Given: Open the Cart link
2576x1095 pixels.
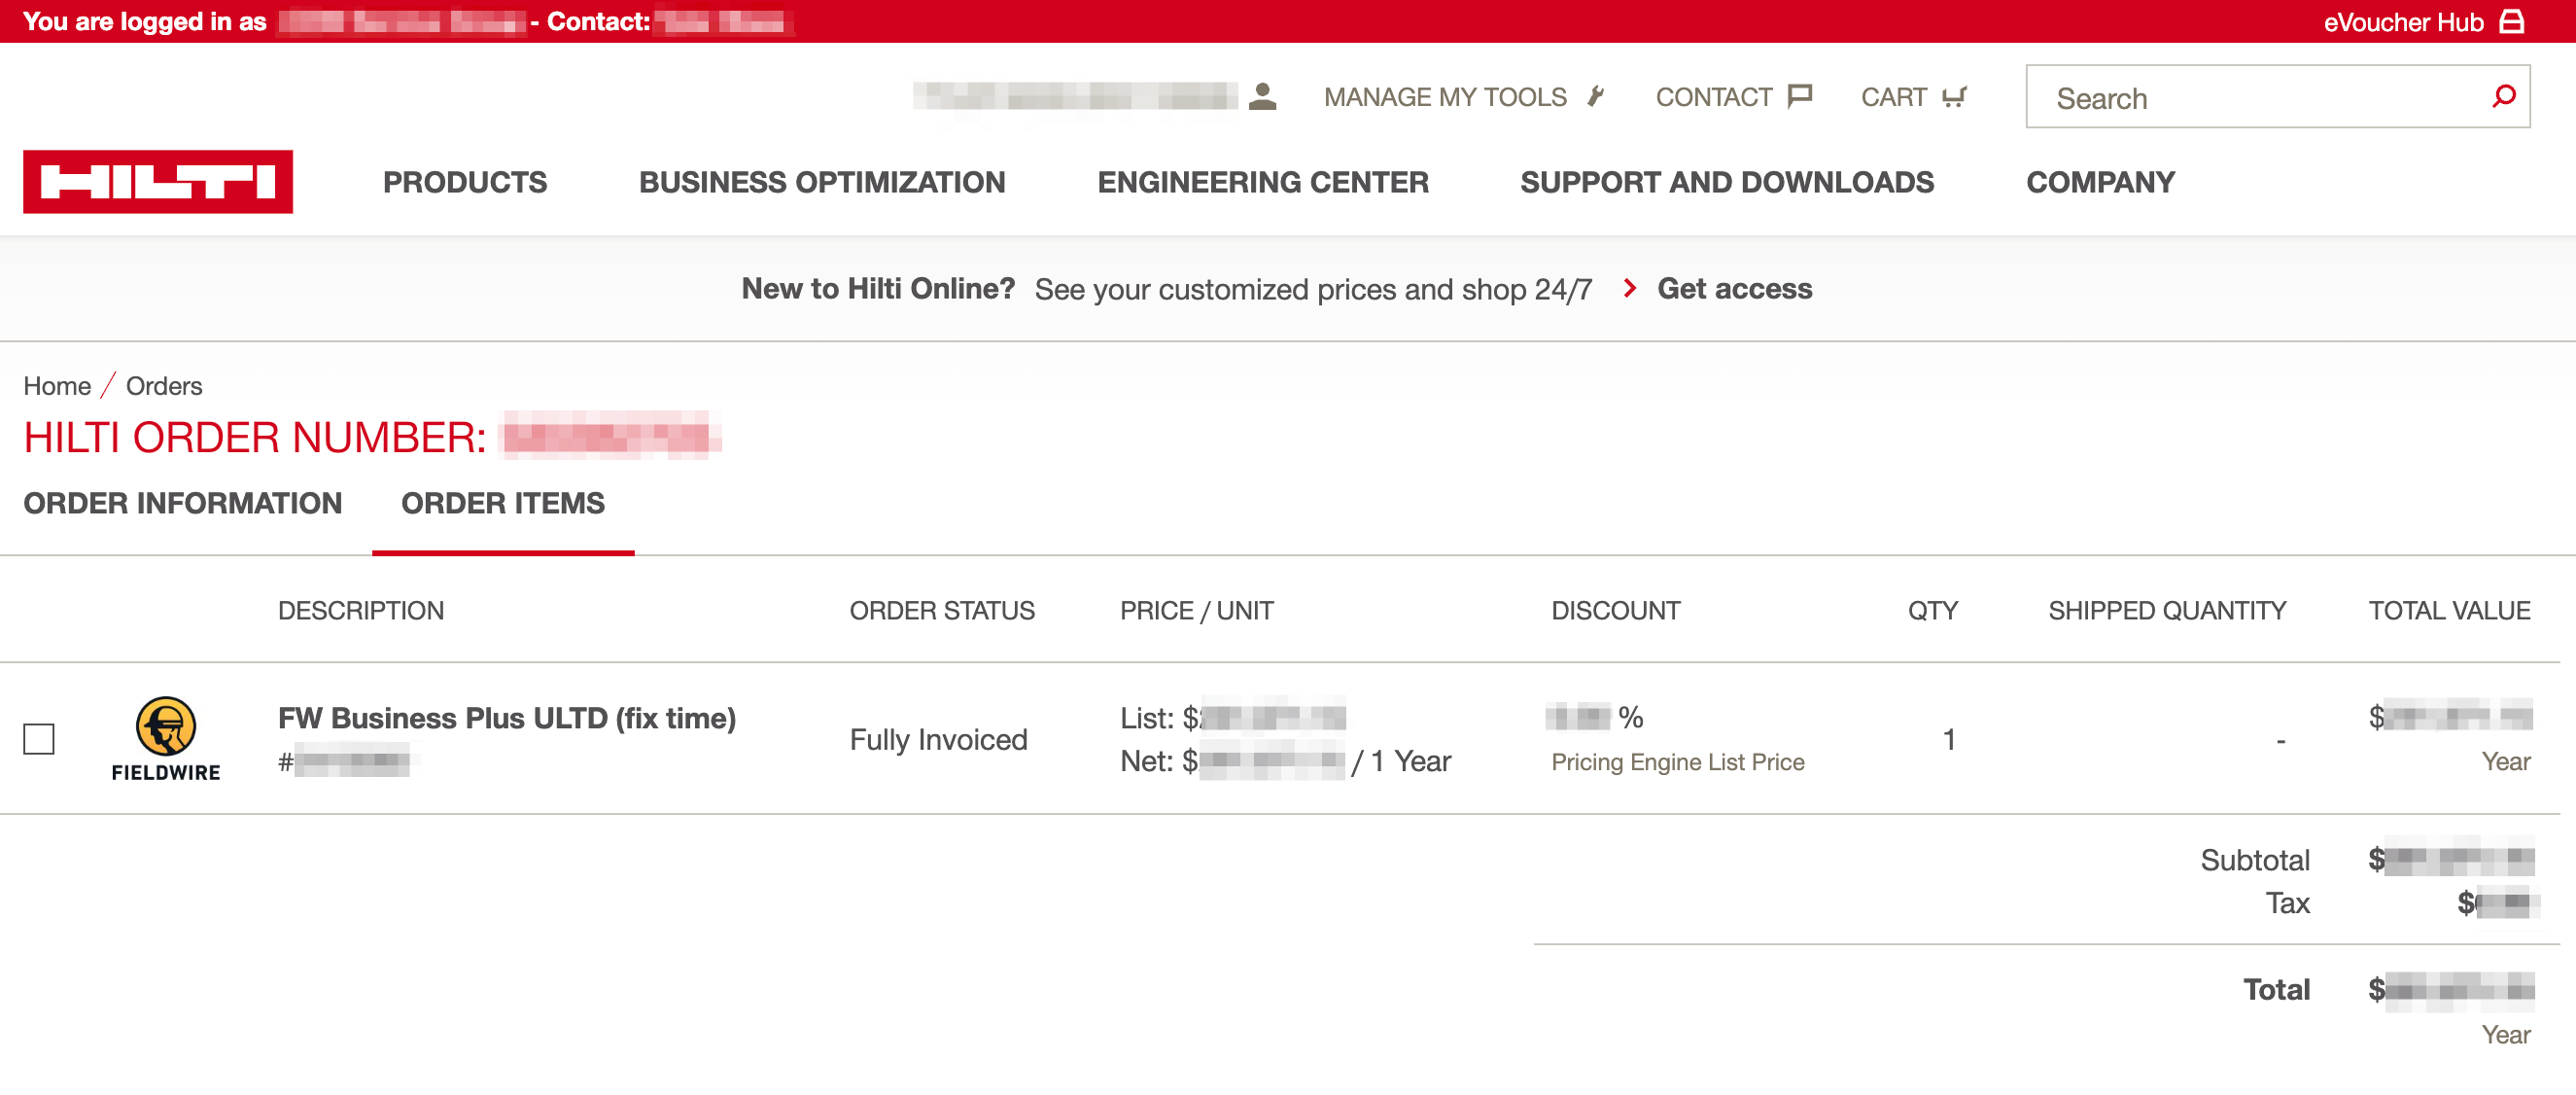Looking at the screenshot, I should coord(1893,97).
